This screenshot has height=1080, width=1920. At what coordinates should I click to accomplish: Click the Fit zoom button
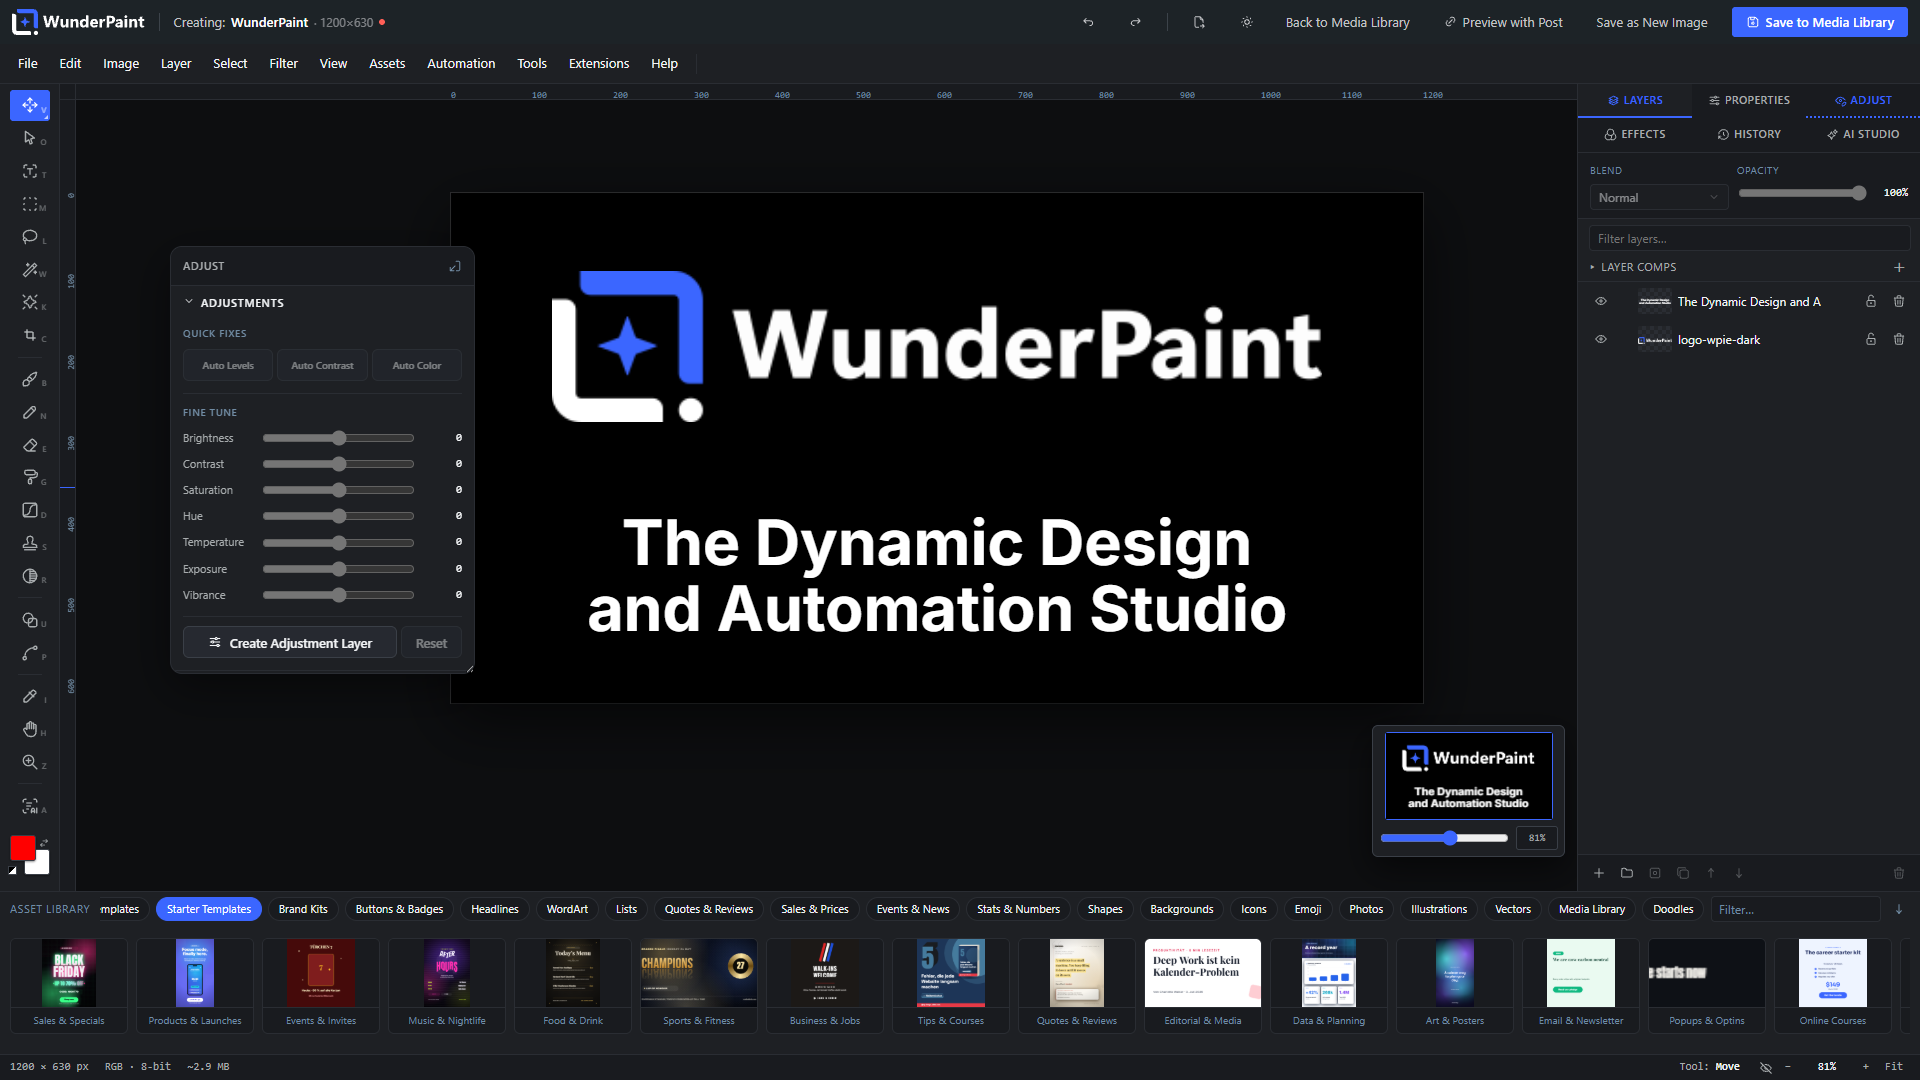point(1894,1067)
